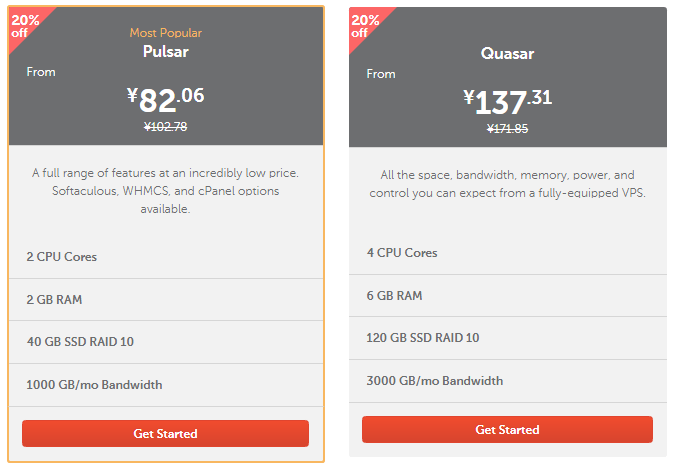This screenshot has width=678, height=465.
Task: Click the ¥82.06 Pulsar price
Action: coord(166,99)
